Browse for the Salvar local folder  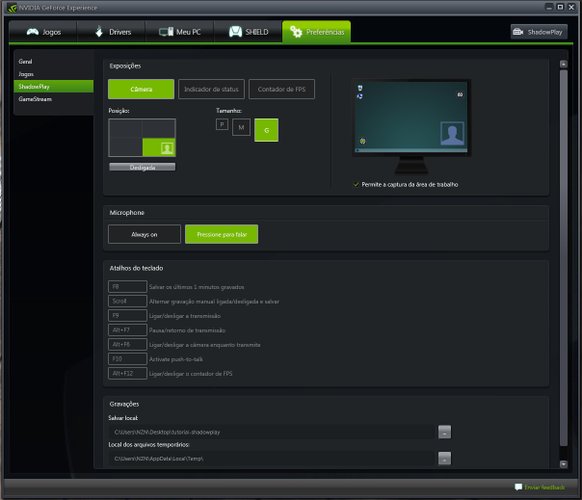(444, 432)
